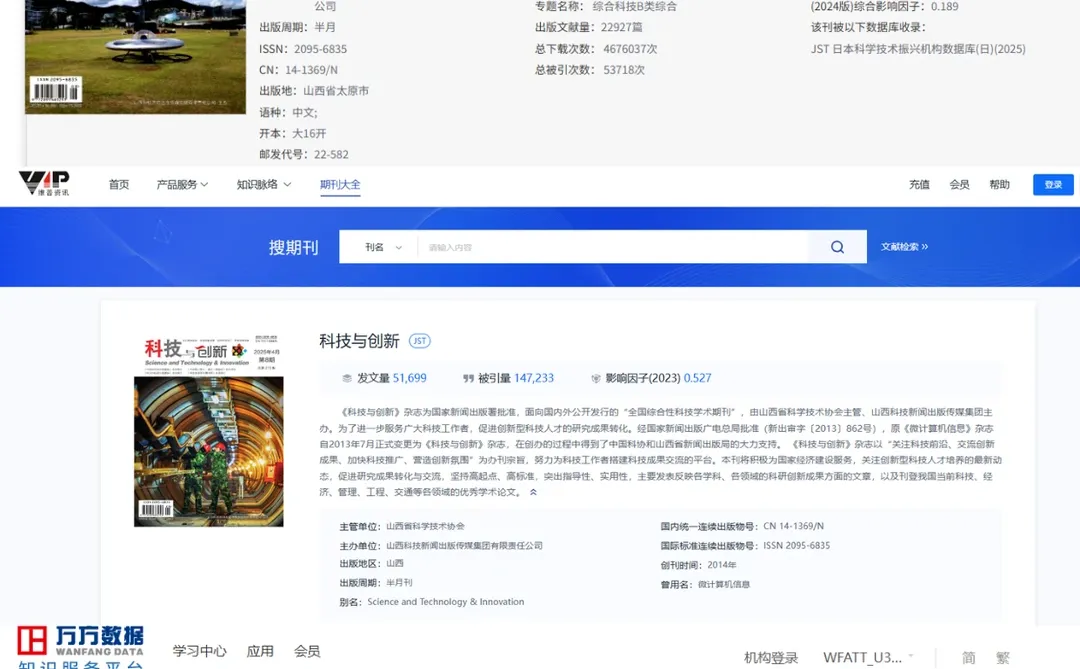Click the blue 登录 button
Image resolution: width=1080 pixels, height=669 pixels.
[x=1052, y=184]
